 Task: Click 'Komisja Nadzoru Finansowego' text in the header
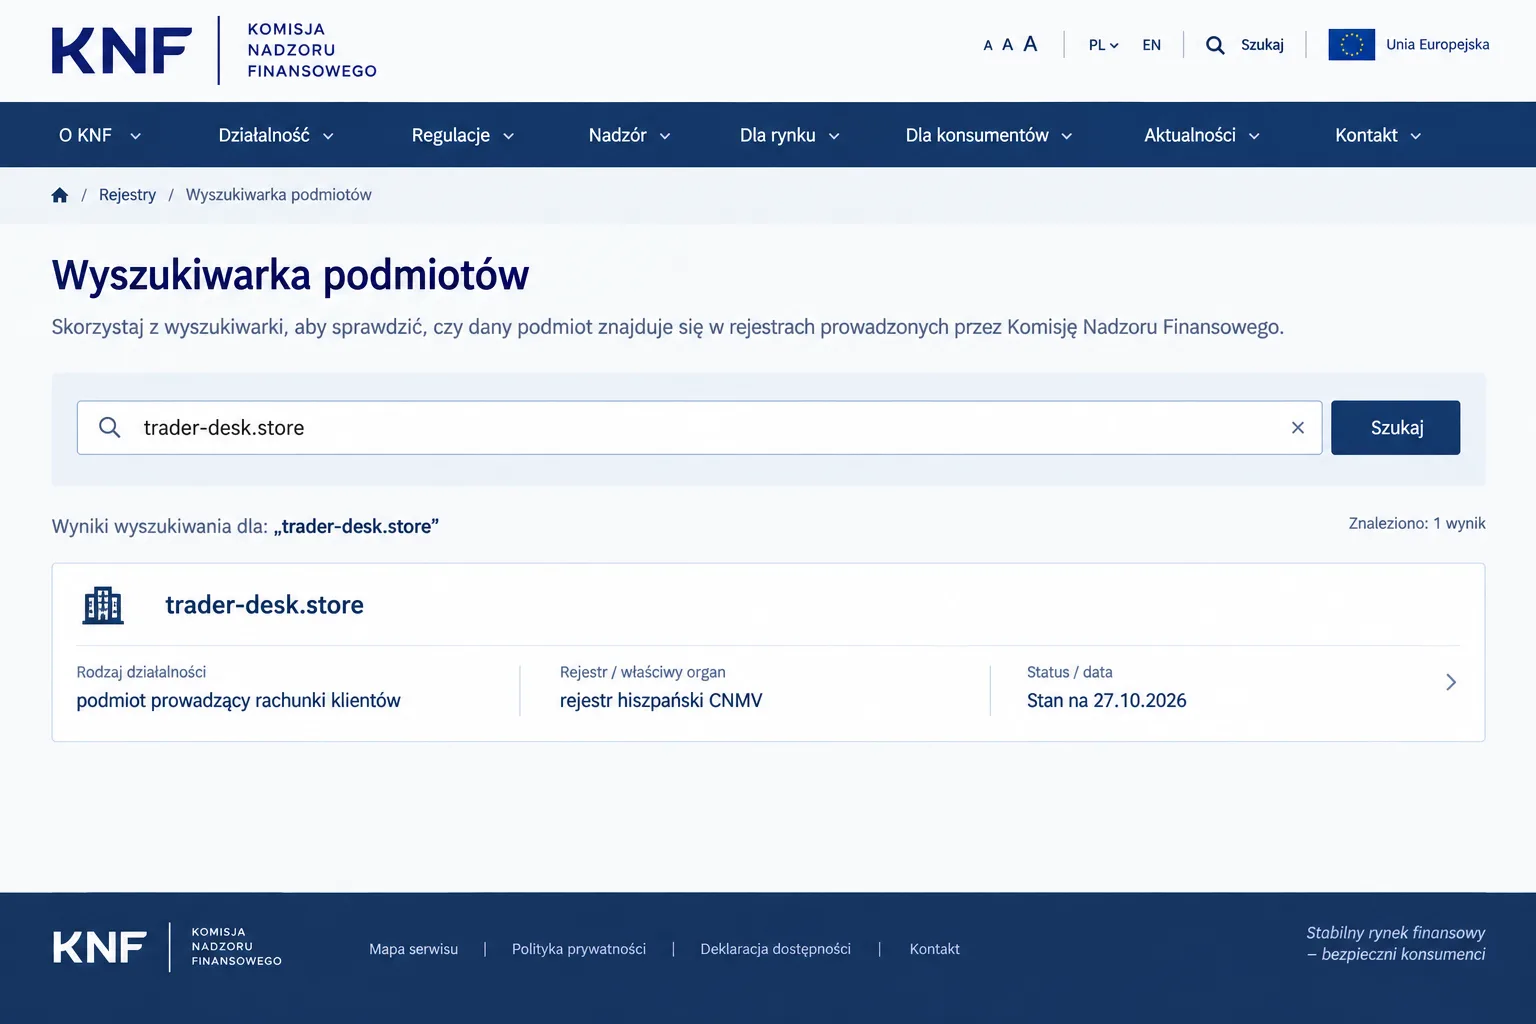[312, 50]
